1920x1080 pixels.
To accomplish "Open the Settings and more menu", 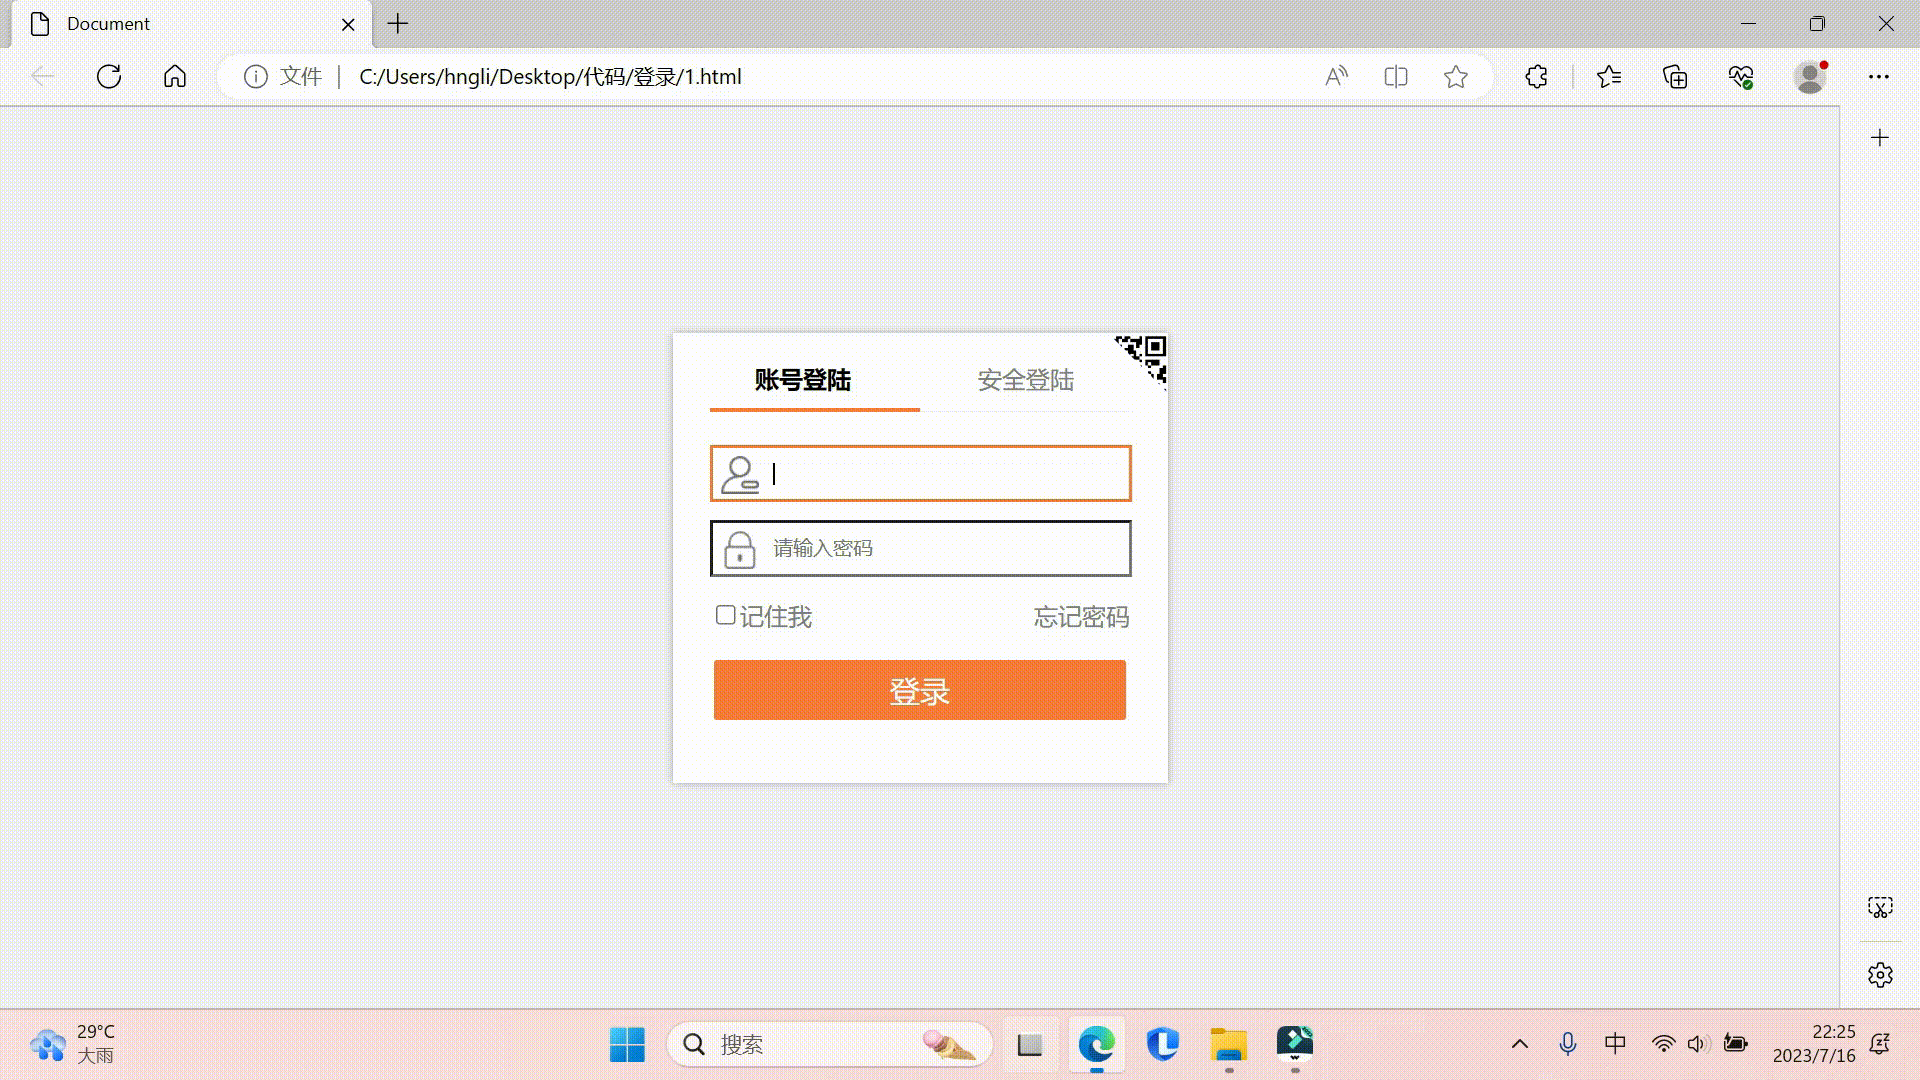I will (x=1880, y=76).
